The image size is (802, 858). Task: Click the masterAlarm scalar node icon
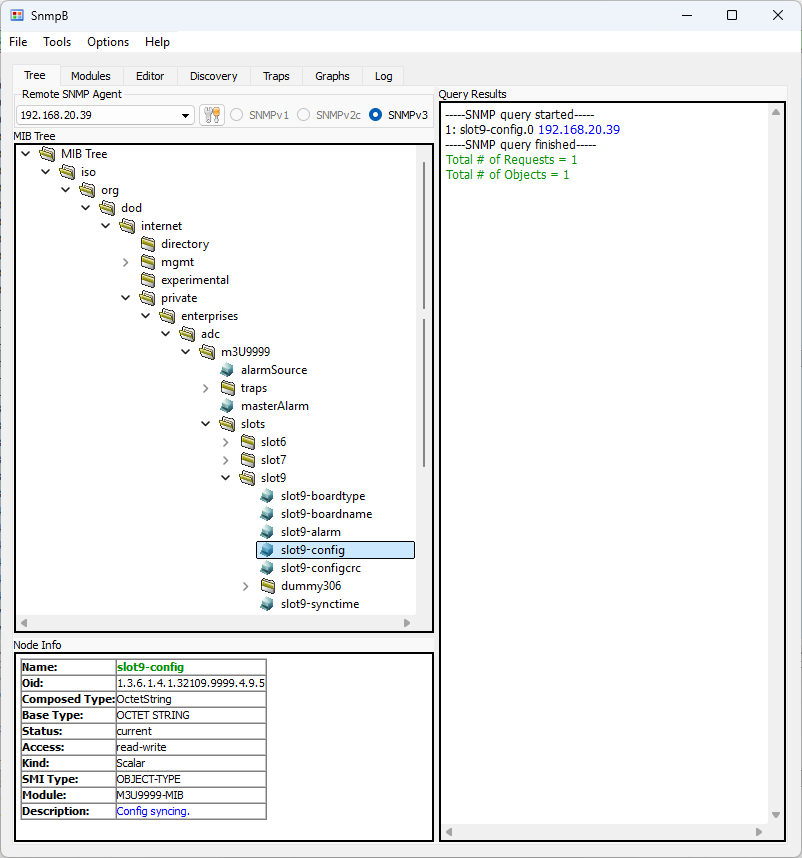227,406
